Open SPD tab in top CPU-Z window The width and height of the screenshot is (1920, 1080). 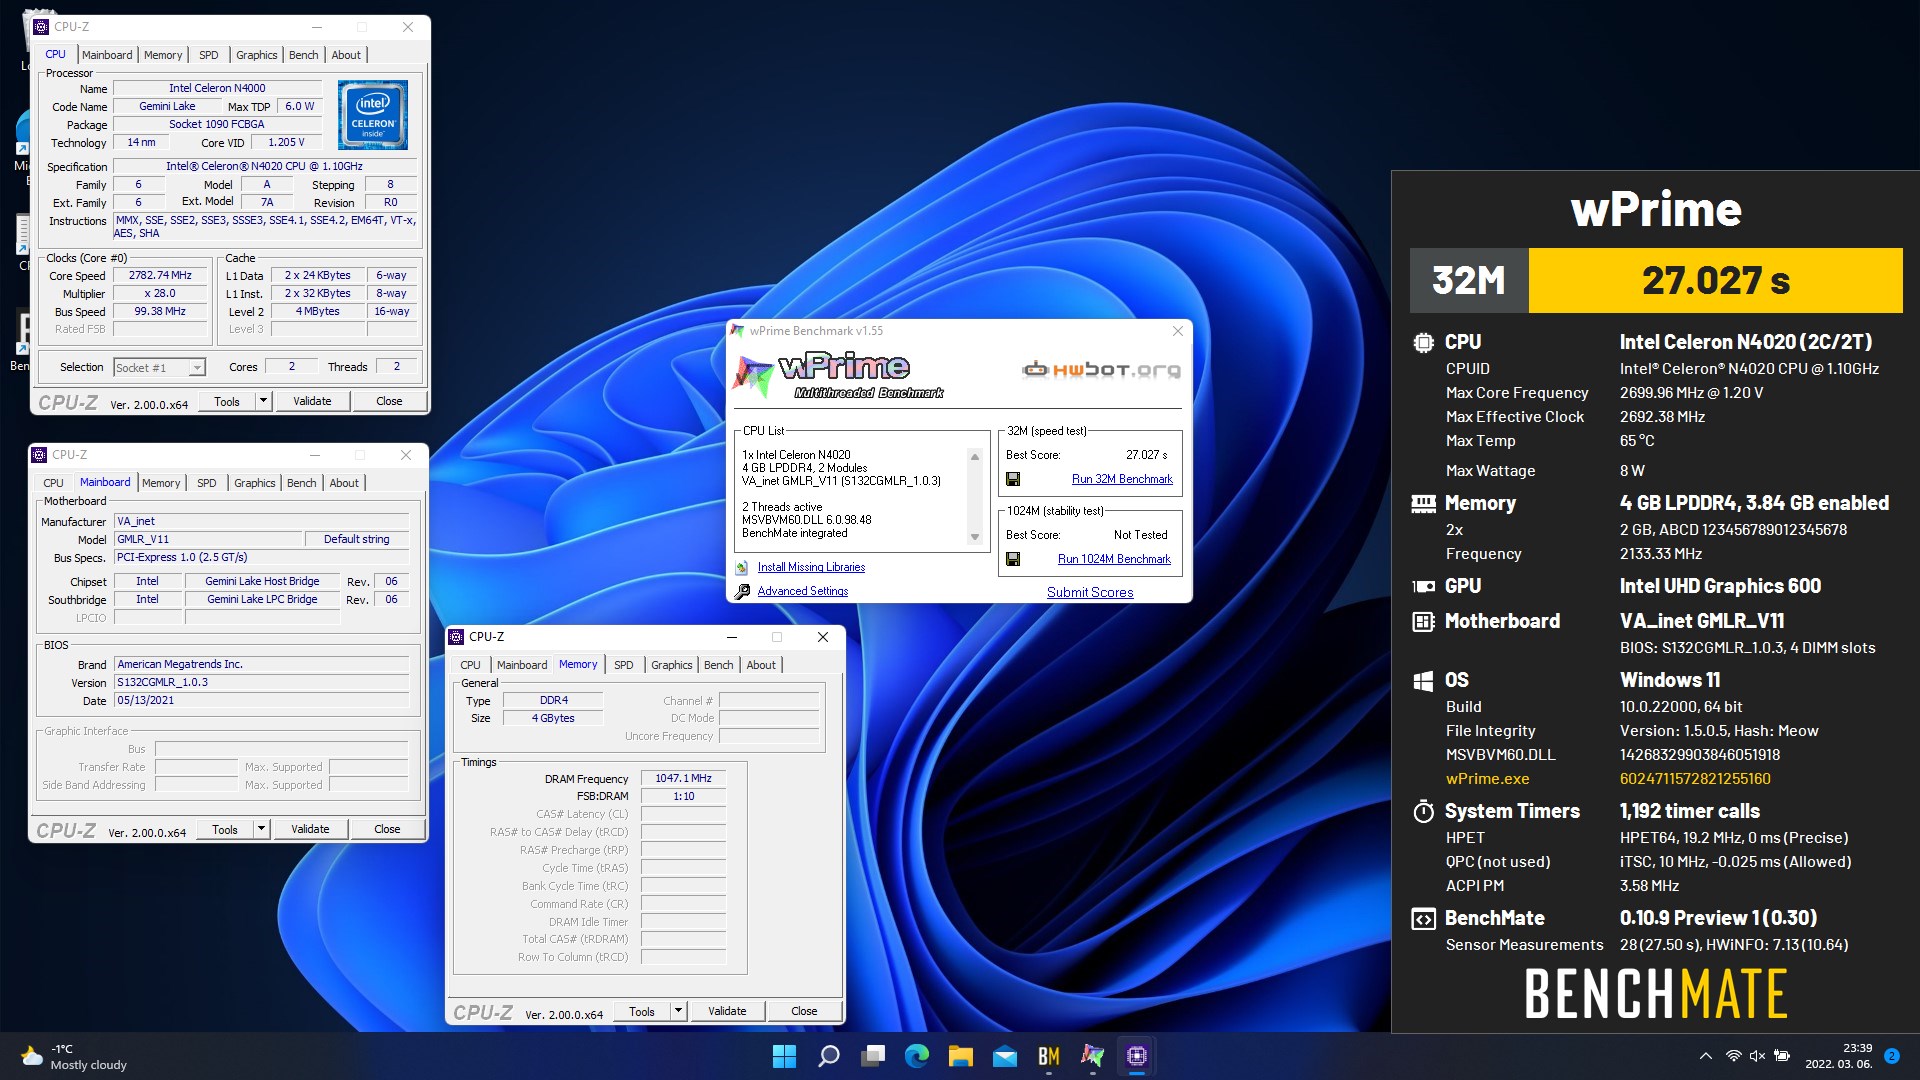[x=209, y=55]
